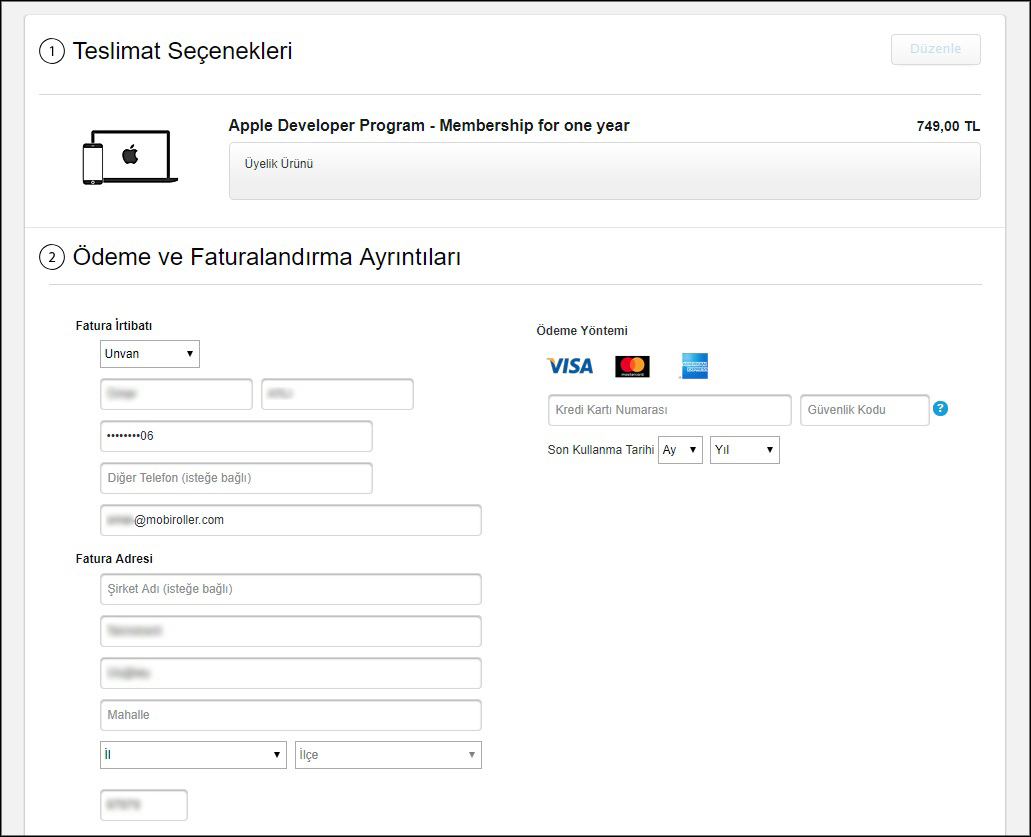Click the Son Kullanma Tarihi label
Image resolution: width=1031 pixels, height=837 pixels.
click(601, 450)
